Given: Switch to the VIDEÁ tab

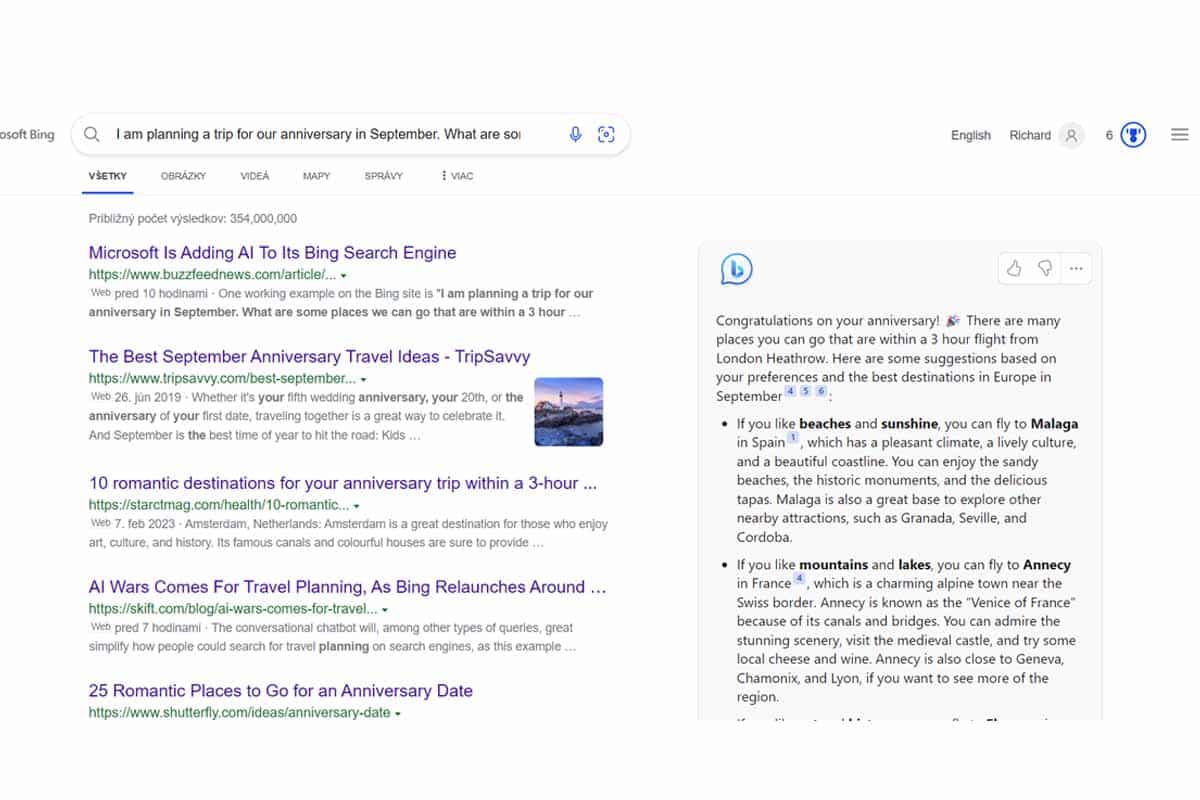Looking at the screenshot, I should pyautogui.click(x=255, y=176).
